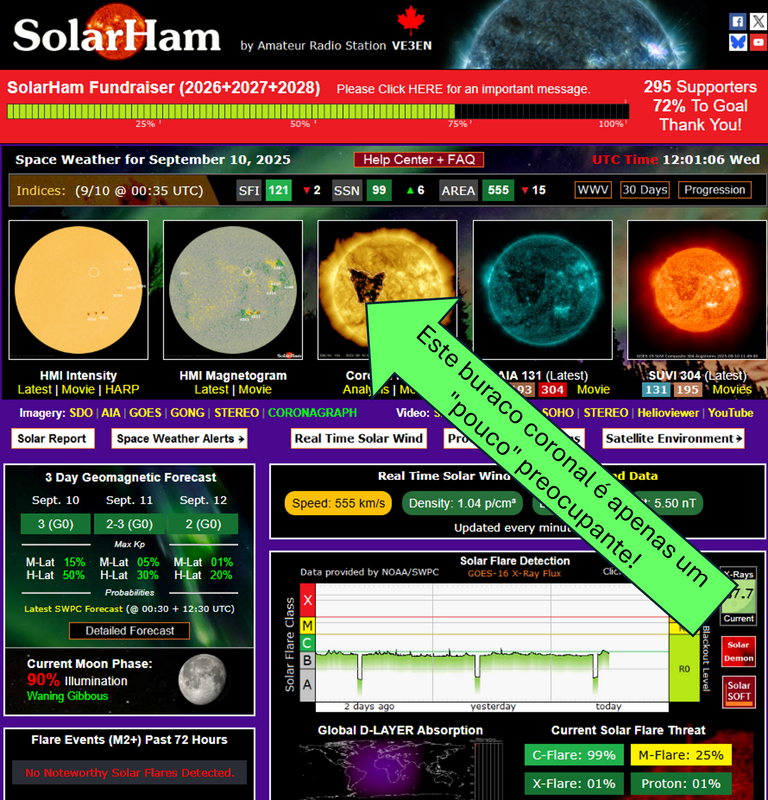Open the Solar Report button
This screenshot has width=768, height=800.
(x=52, y=438)
